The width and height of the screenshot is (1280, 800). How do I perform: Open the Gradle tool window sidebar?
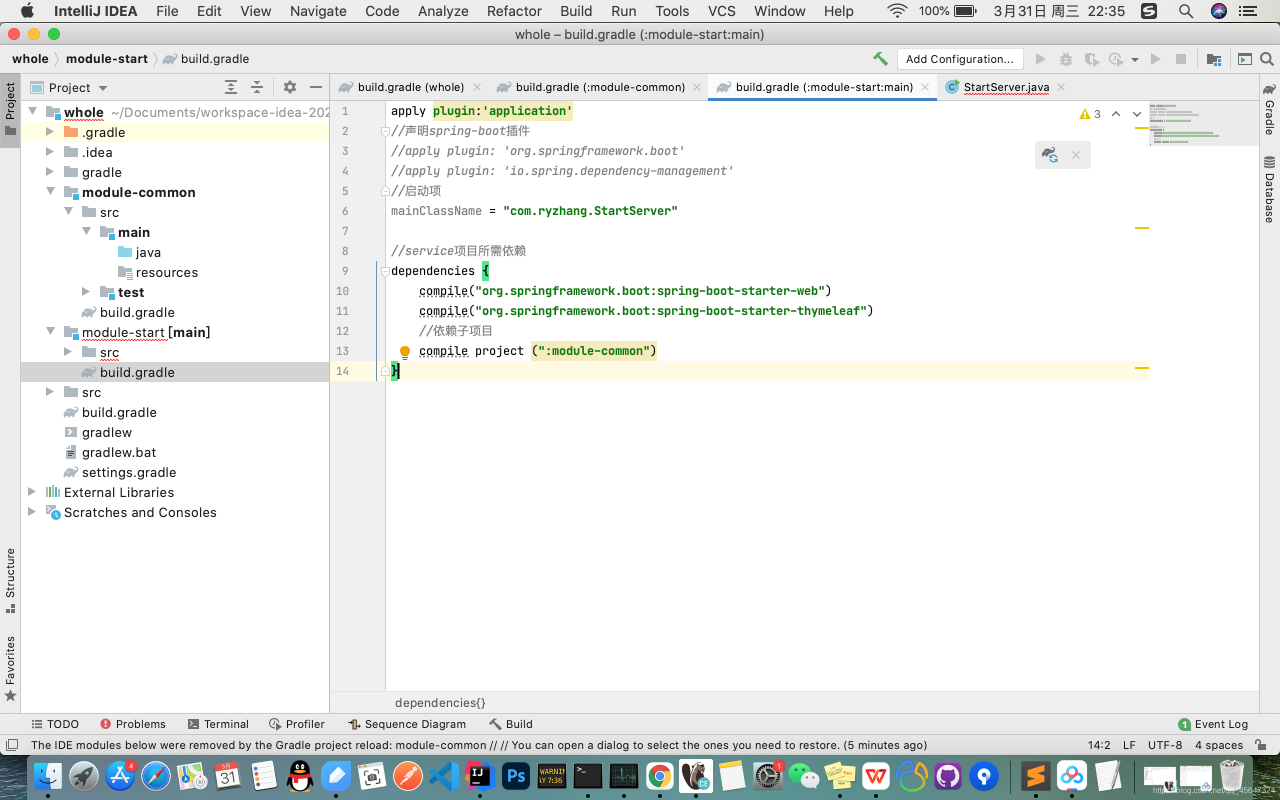[1269, 110]
